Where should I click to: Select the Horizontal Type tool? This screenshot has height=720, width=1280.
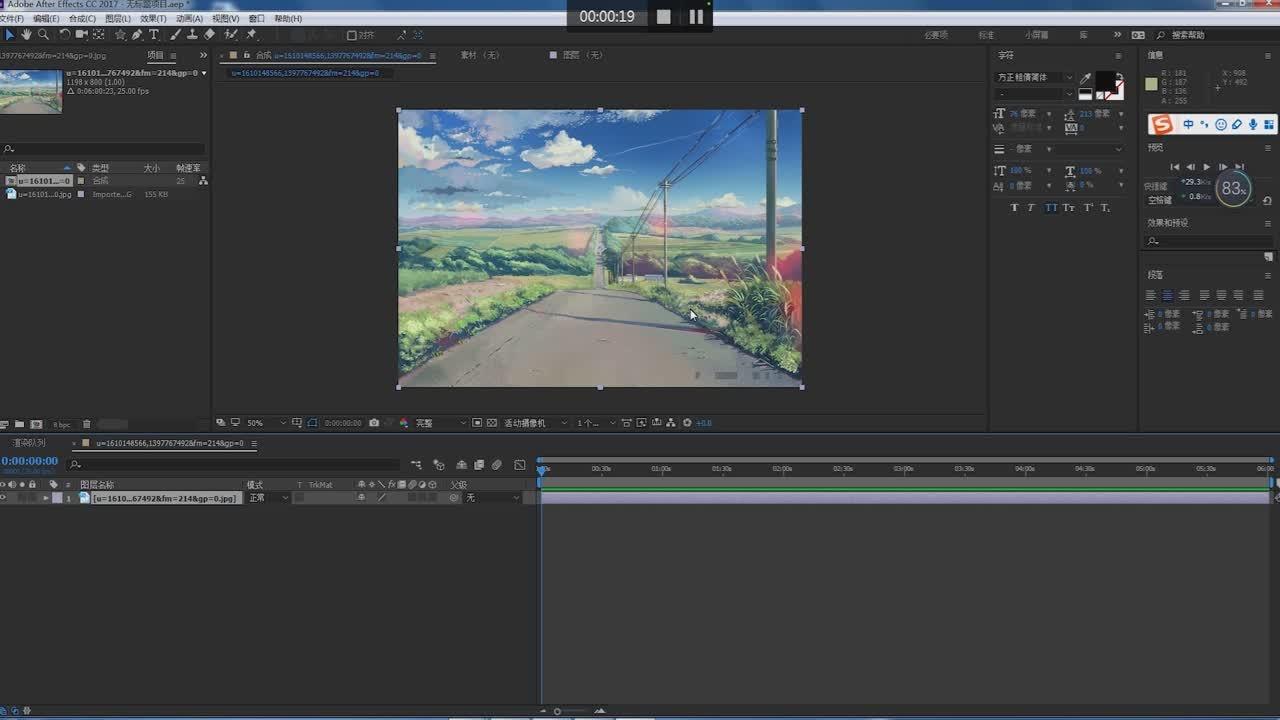pyautogui.click(x=154, y=35)
